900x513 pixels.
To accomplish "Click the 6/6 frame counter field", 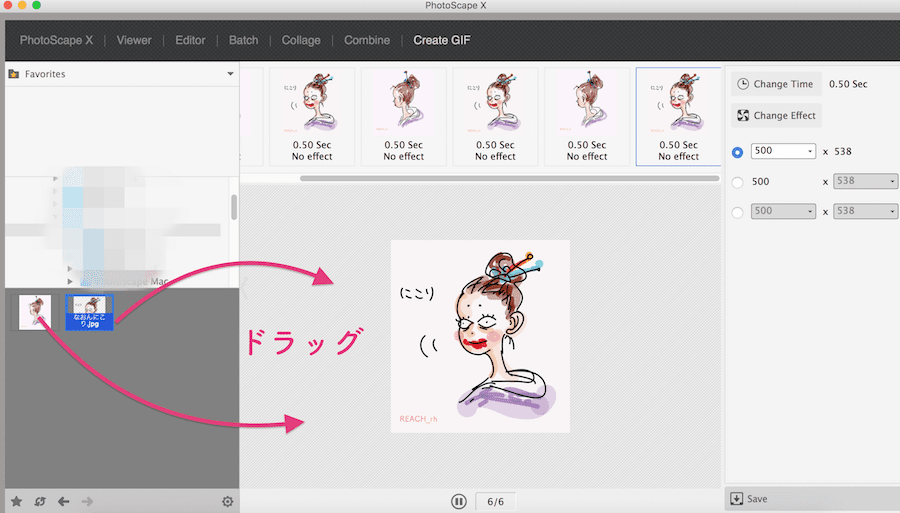I will tap(495, 502).
